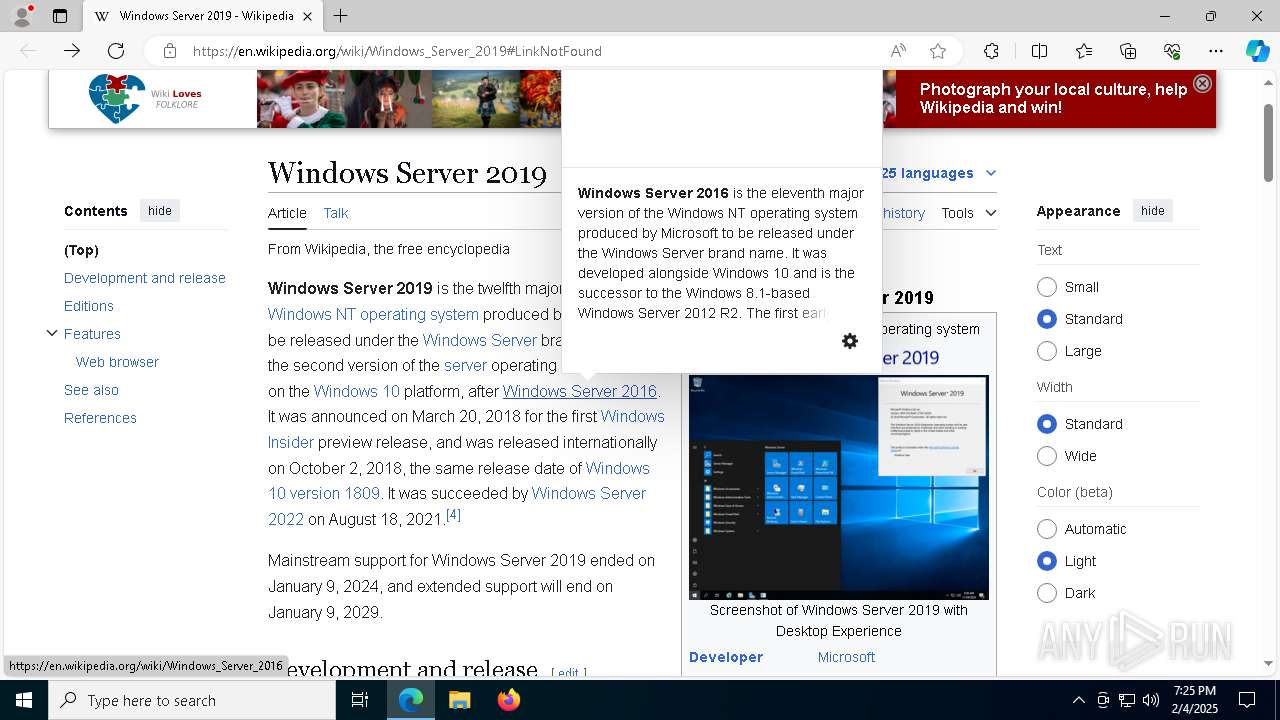Open Microsoft Edge from the taskbar
This screenshot has height=720, width=1280.
click(x=411, y=700)
